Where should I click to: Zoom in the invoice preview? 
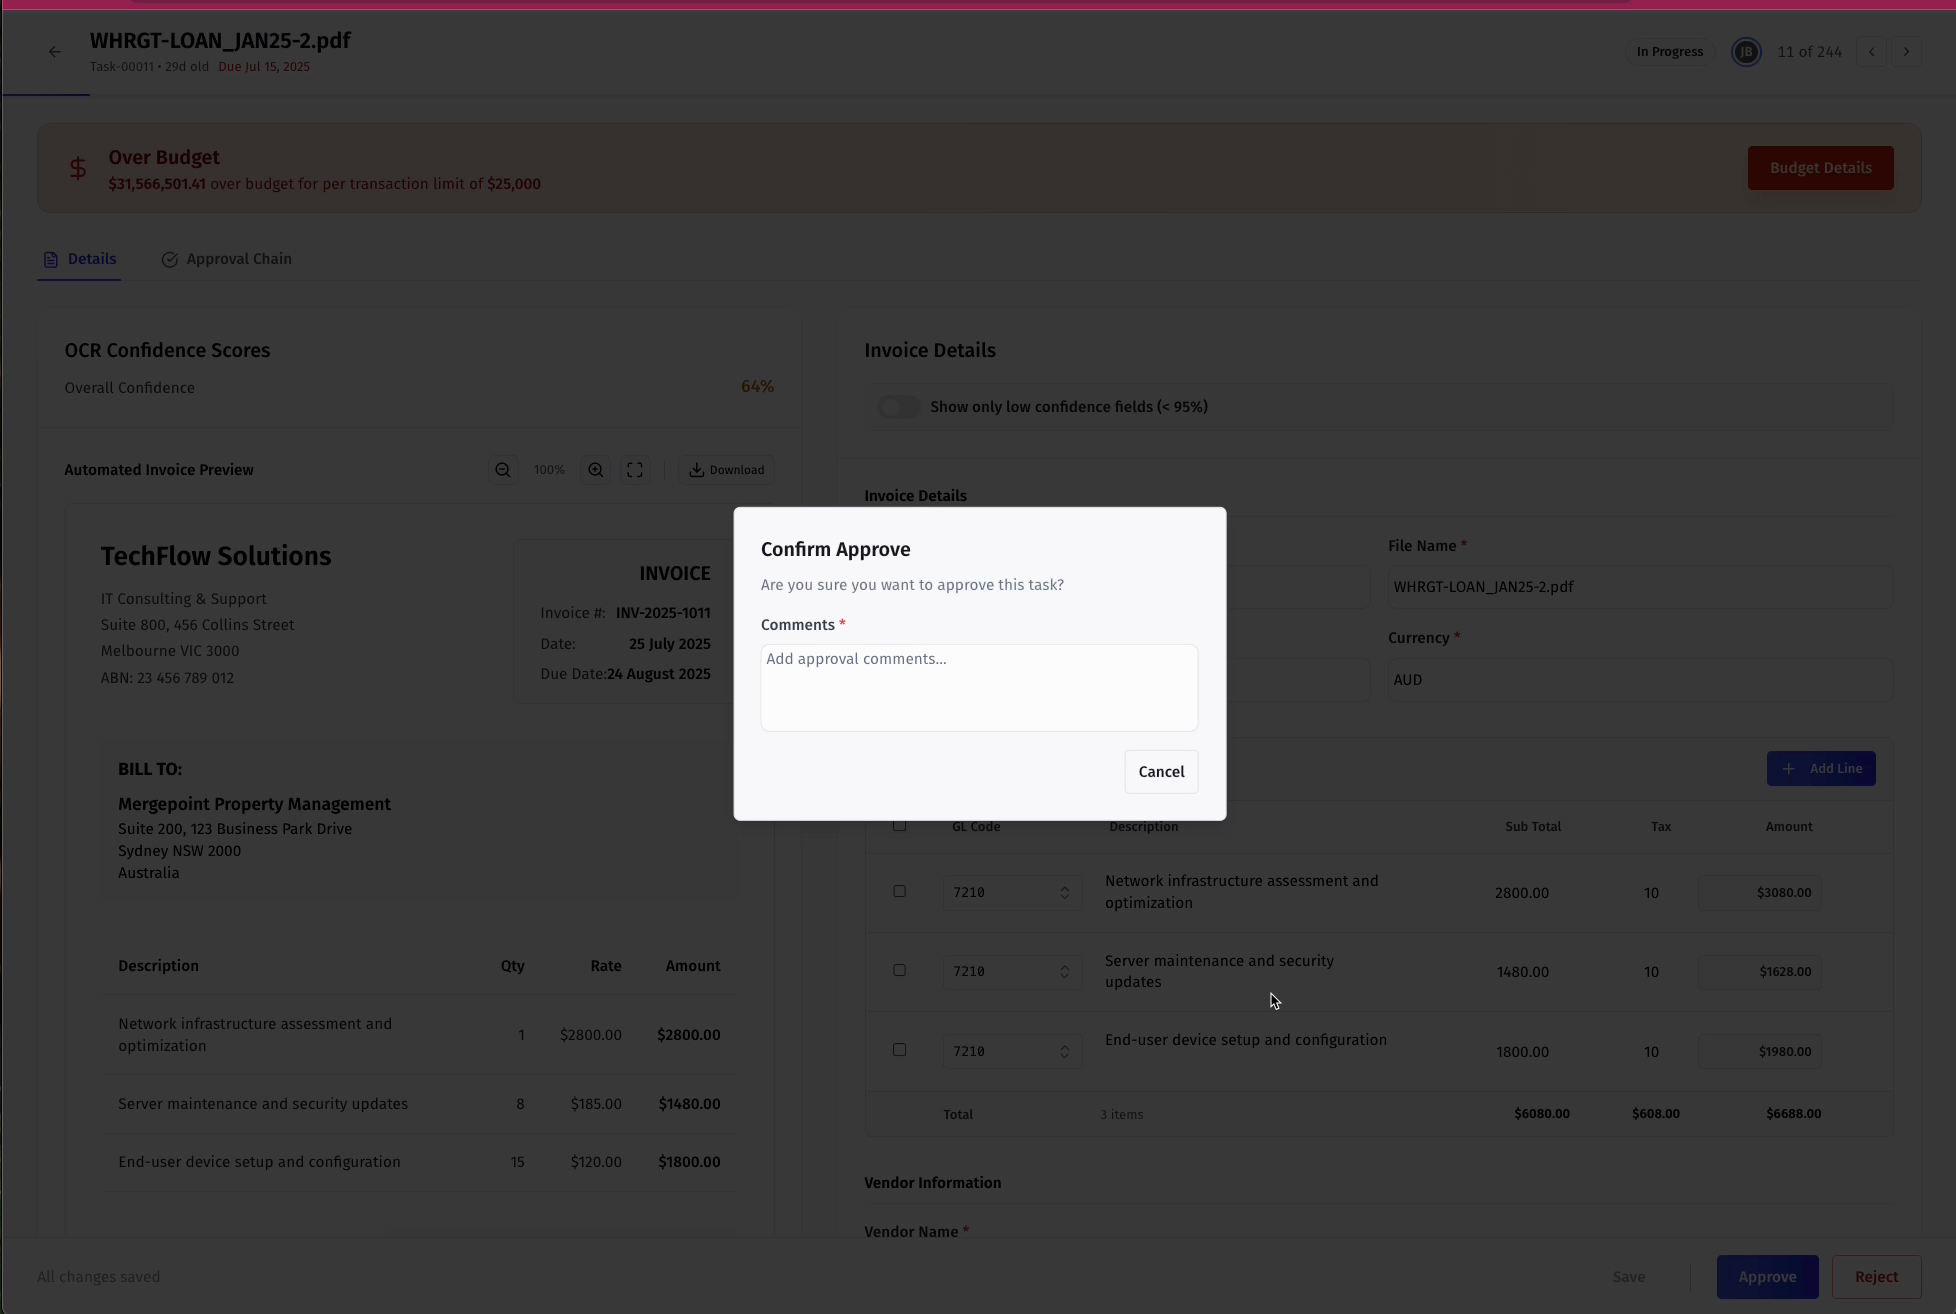click(596, 470)
